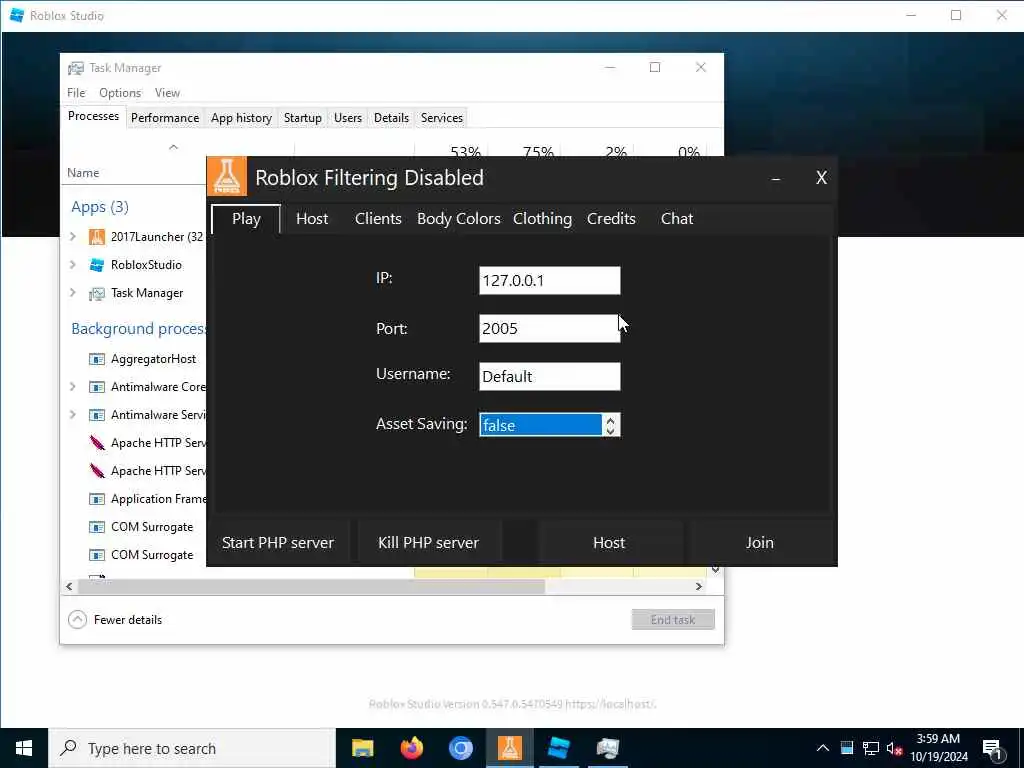Click the muted volume tray icon
The image size is (1024, 768).
pos(895,748)
